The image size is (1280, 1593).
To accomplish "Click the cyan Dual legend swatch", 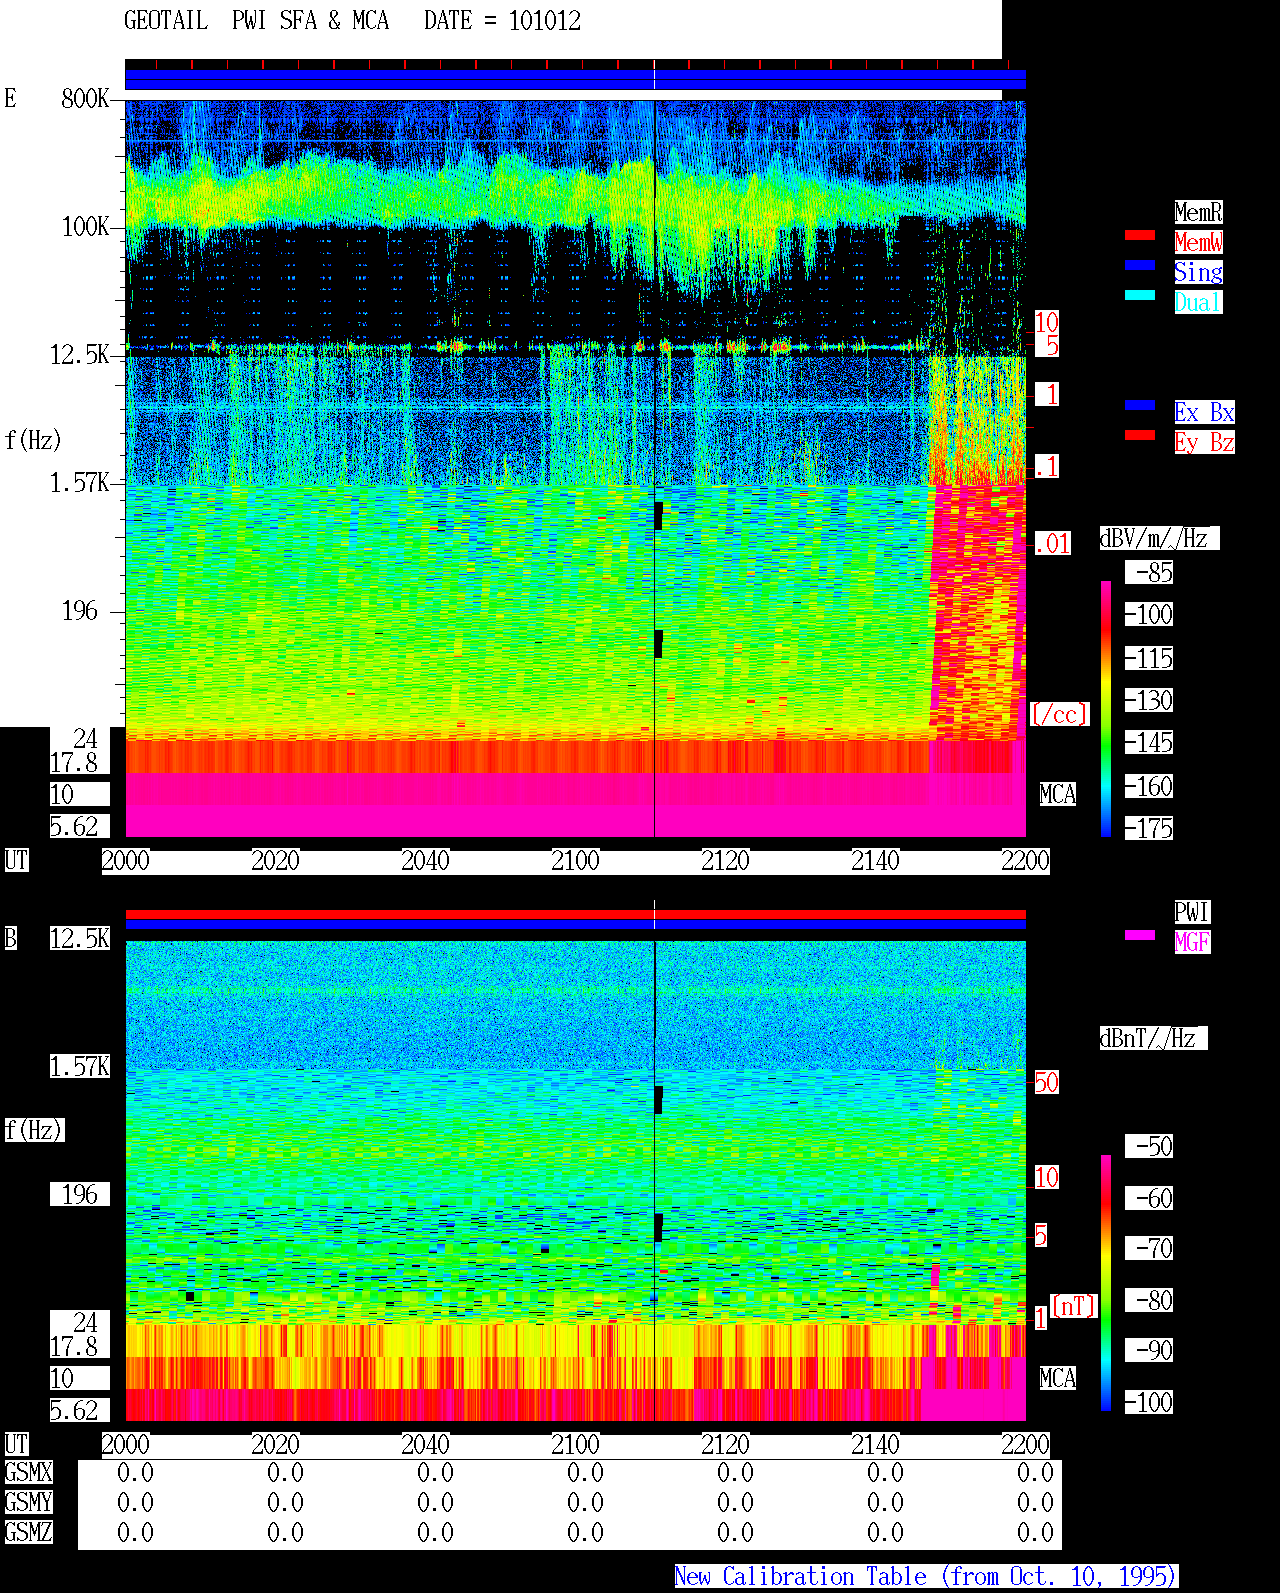I will [x=1140, y=295].
